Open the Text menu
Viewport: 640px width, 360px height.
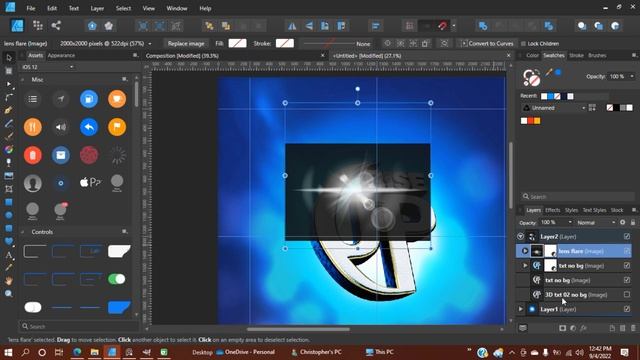click(74, 8)
